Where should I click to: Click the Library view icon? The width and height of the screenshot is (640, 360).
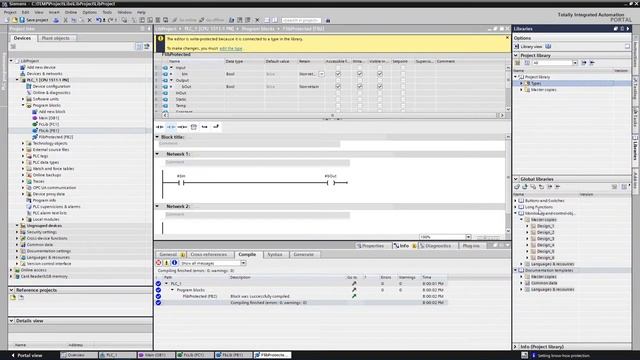516,47
